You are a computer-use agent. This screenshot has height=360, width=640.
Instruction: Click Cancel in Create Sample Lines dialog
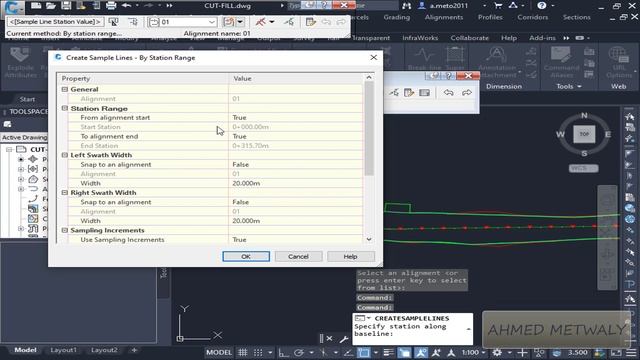(x=298, y=256)
